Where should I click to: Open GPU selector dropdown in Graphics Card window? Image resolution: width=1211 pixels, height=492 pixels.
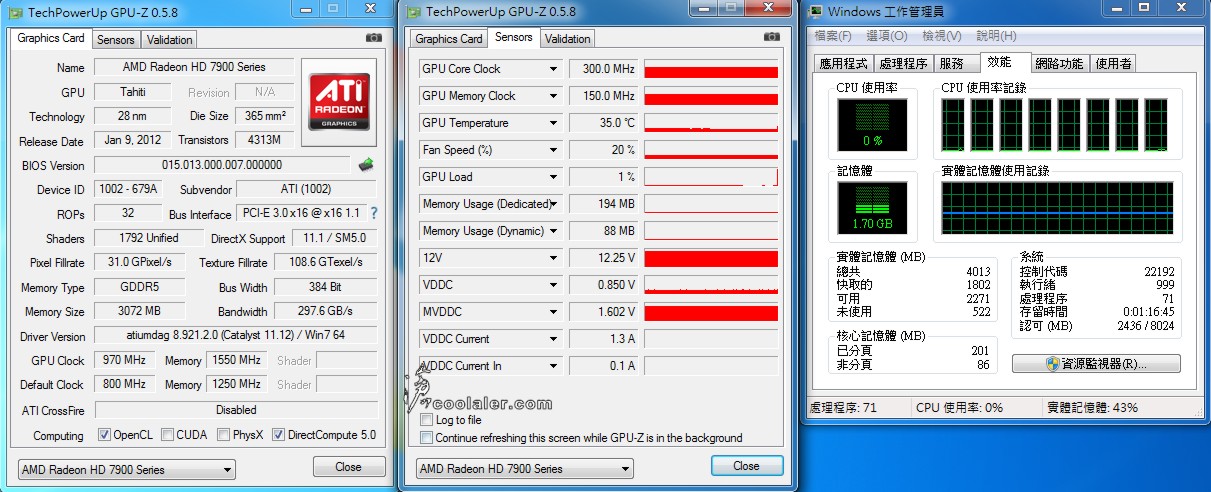127,469
